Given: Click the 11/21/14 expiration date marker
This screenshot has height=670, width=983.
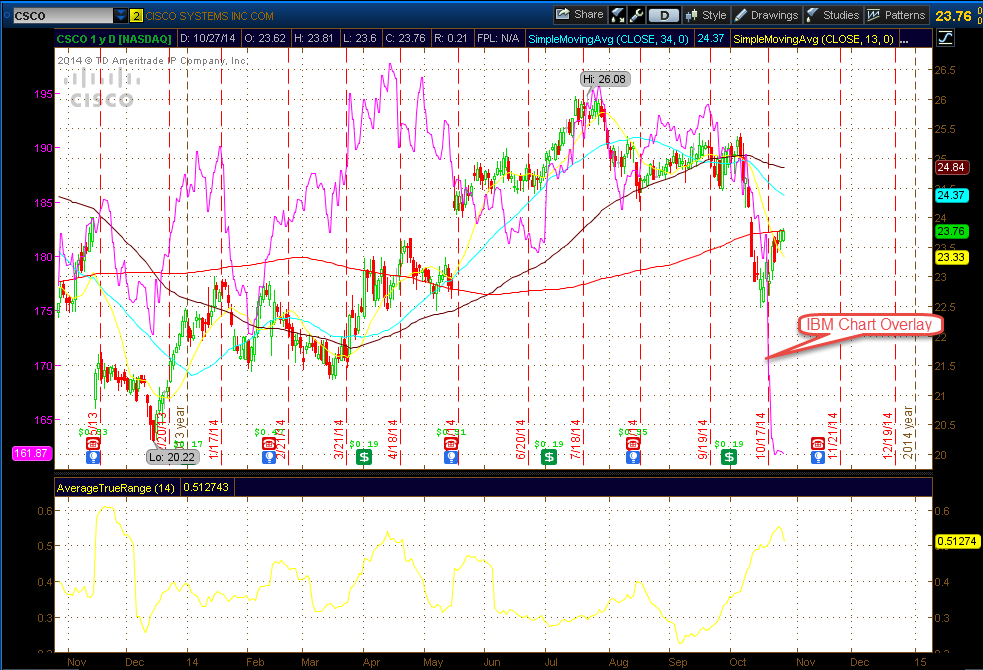Looking at the screenshot, I should click(x=833, y=436).
